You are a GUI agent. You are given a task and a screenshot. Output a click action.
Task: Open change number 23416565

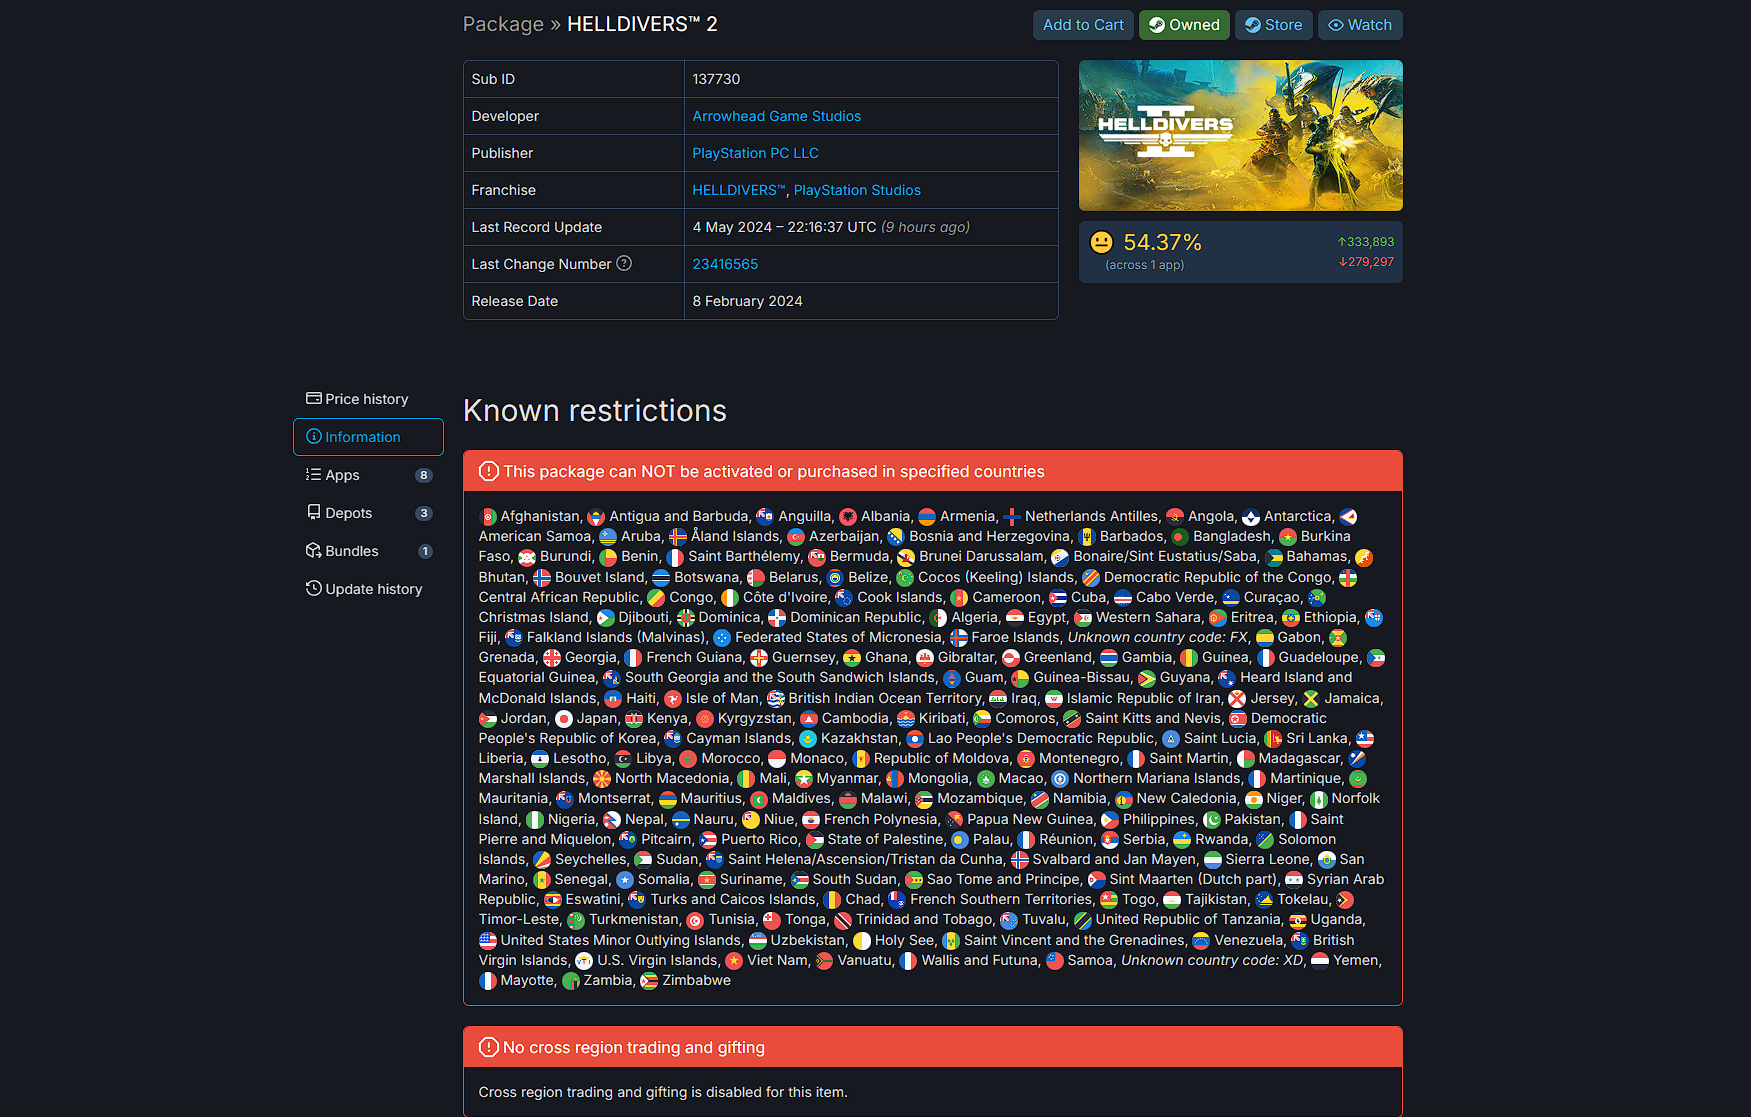pyautogui.click(x=725, y=264)
